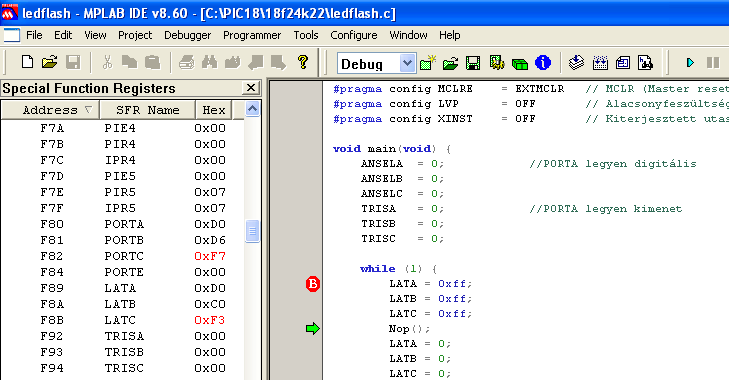Click the Copy toolbar icon
The height and width of the screenshot is (380, 729).
(129, 62)
